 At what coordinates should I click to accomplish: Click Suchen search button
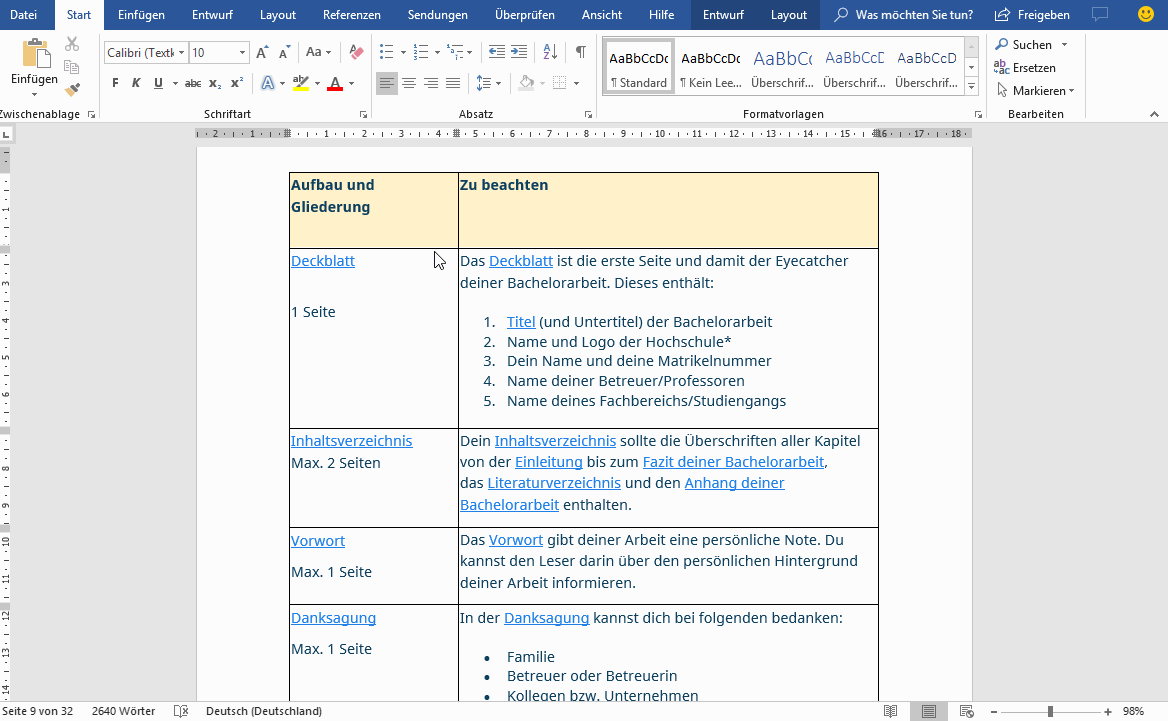(1024, 45)
